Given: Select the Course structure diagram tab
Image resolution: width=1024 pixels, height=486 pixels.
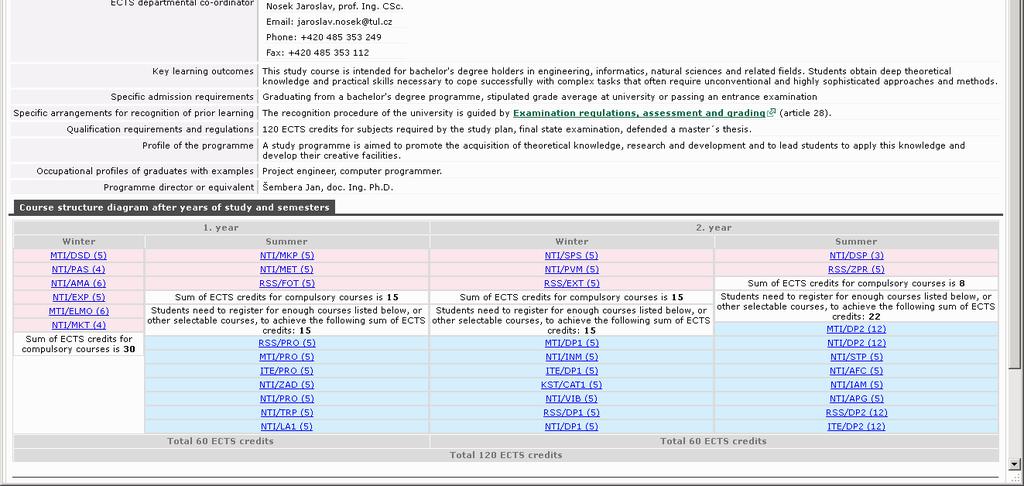Looking at the screenshot, I should (174, 208).
